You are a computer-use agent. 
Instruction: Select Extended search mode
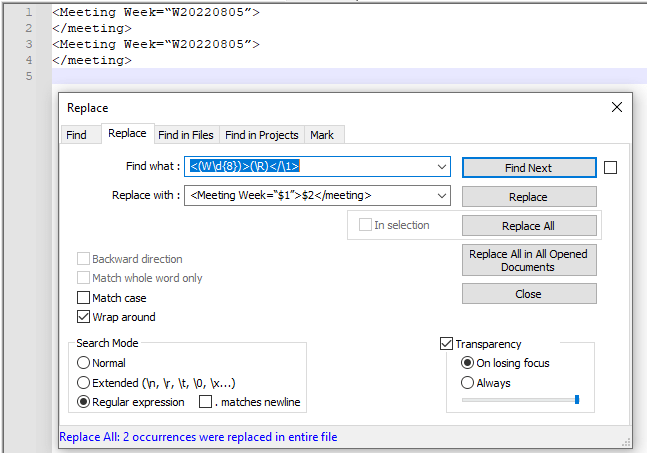[x=83, y=382]
